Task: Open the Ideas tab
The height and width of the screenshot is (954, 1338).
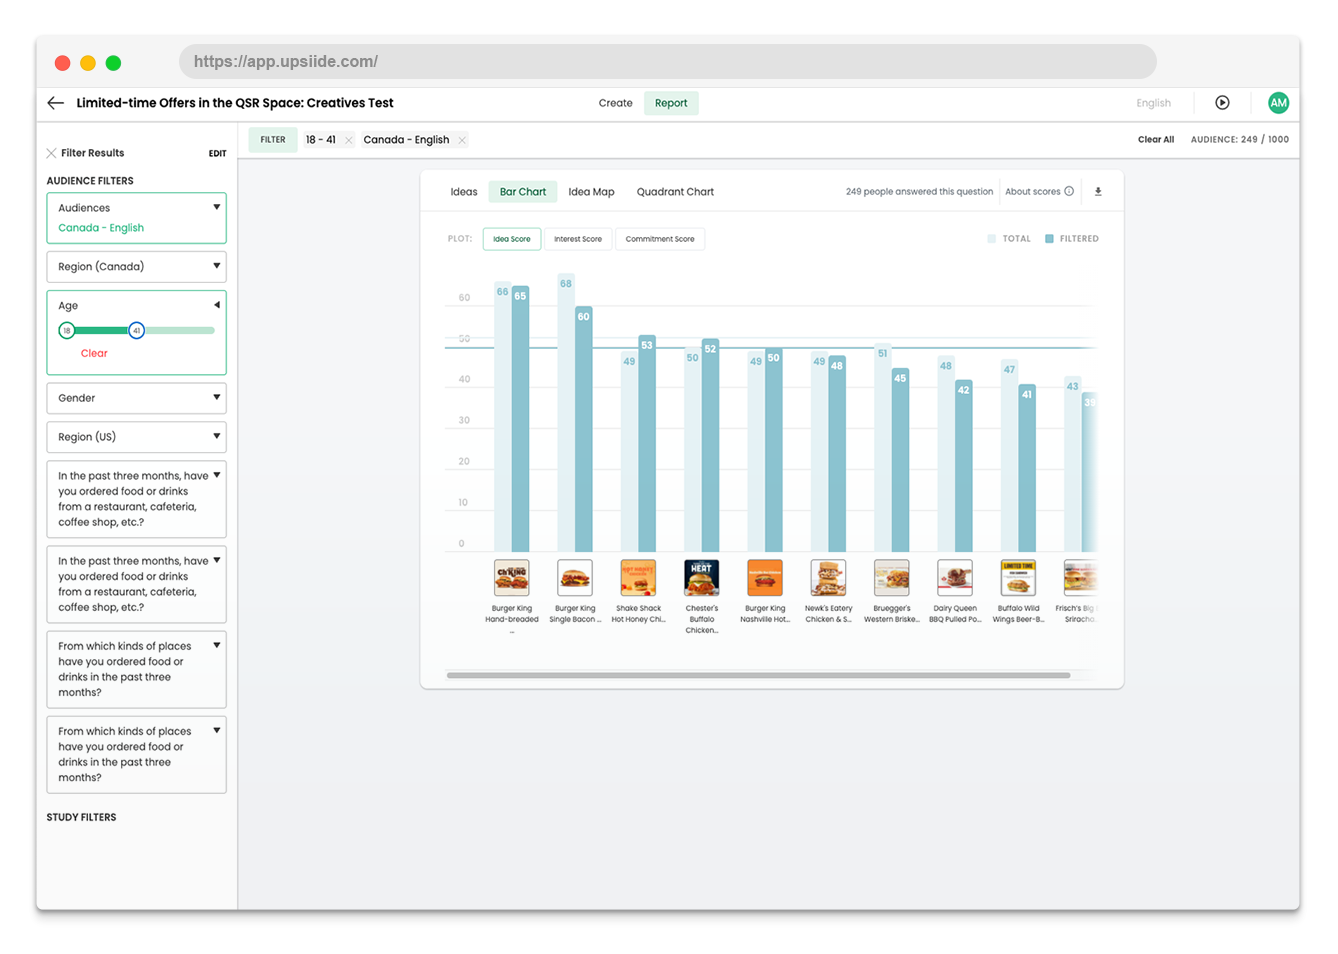Action: pyautogui.click(x=464, y=192)
